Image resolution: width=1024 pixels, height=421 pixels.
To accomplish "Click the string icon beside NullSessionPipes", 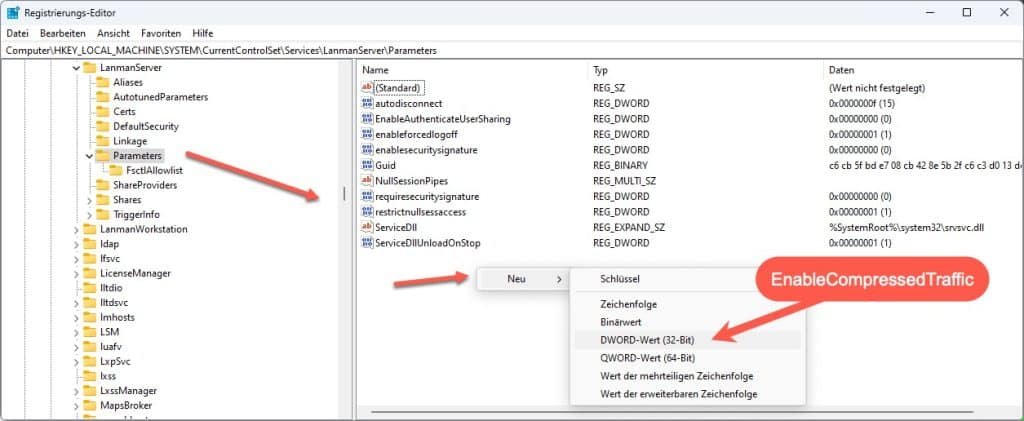I will pos(367,181).
